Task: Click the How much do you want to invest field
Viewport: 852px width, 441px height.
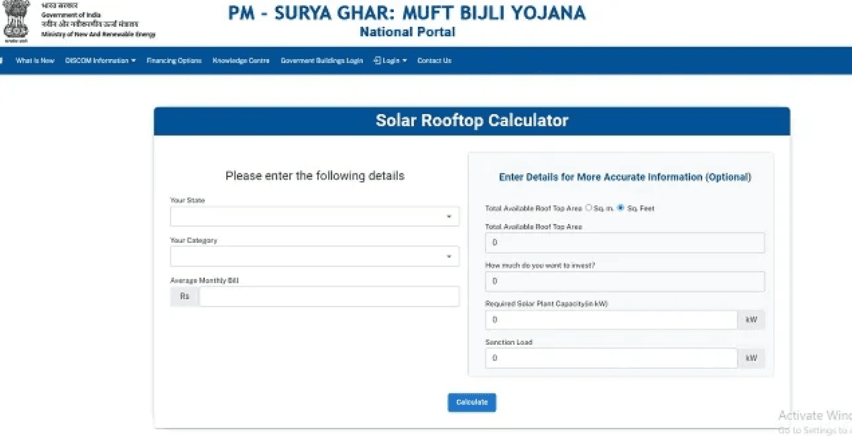Action: click(625, 281)
